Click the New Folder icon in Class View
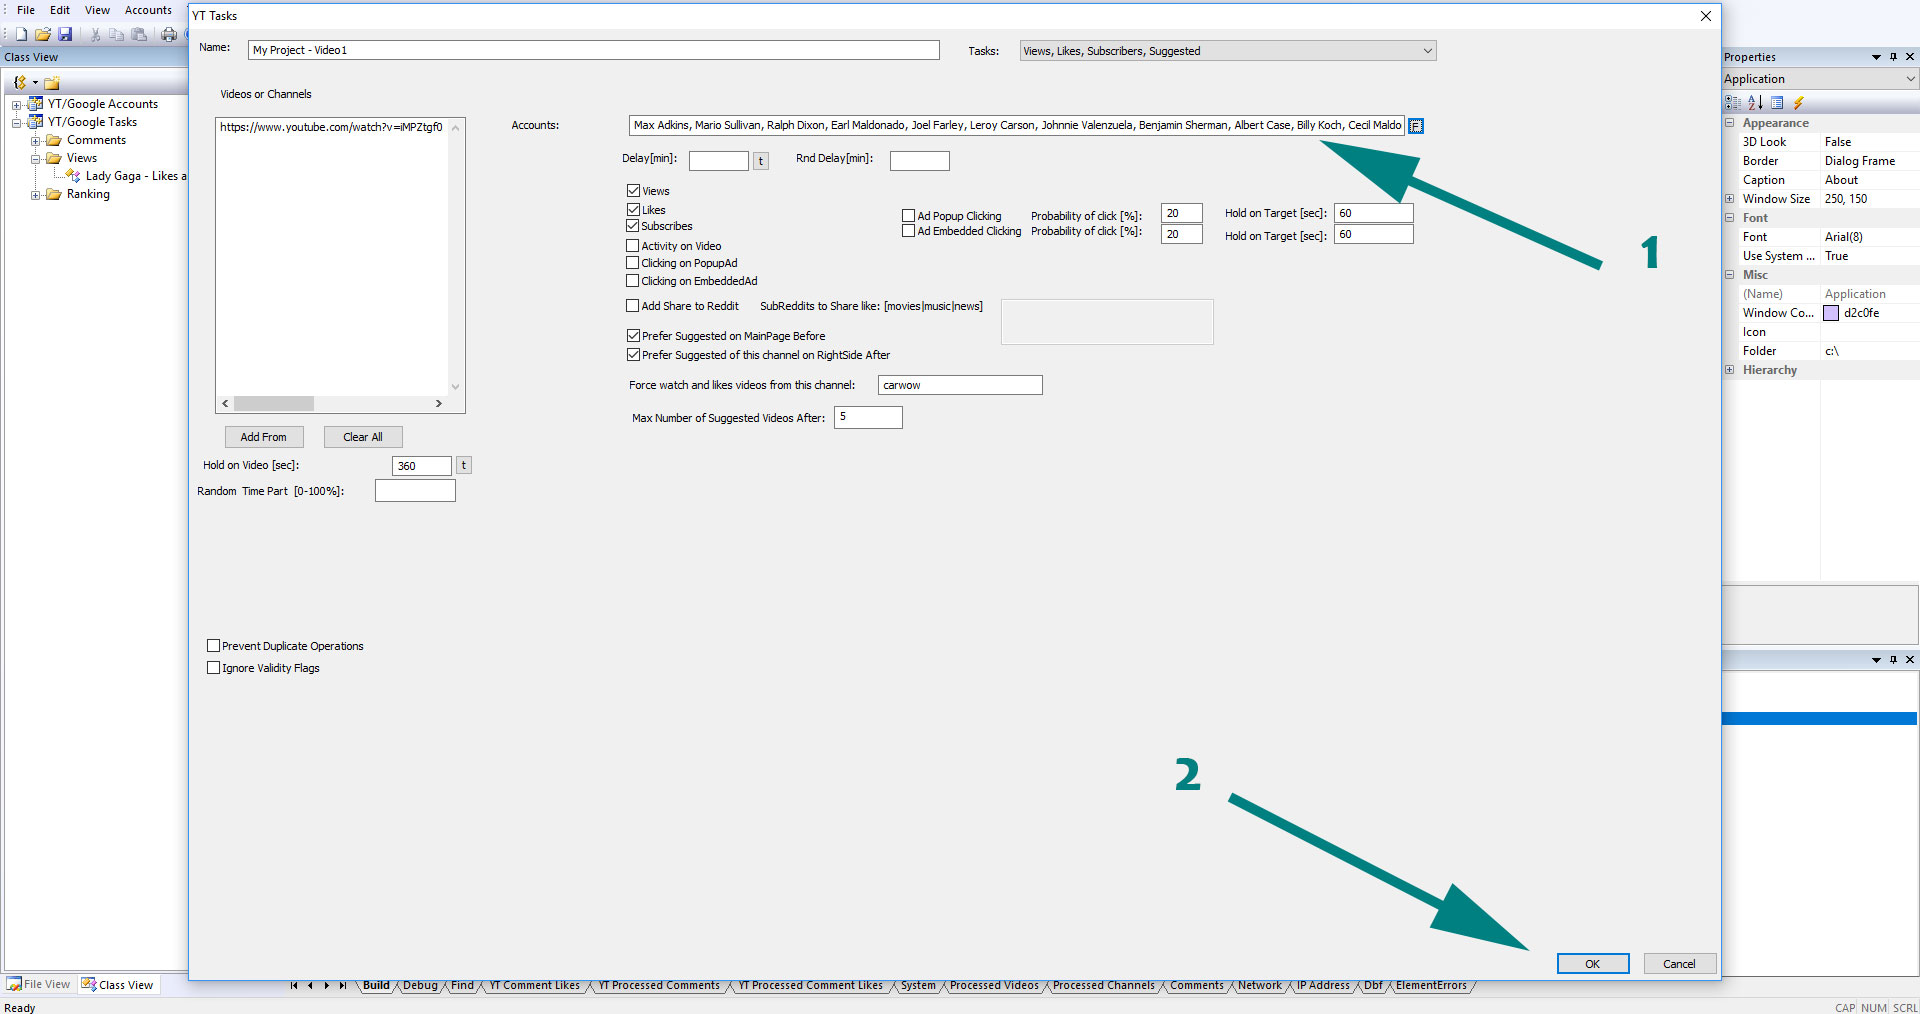This screenshot has width=1920, height=1014. [x=52, y=83]
